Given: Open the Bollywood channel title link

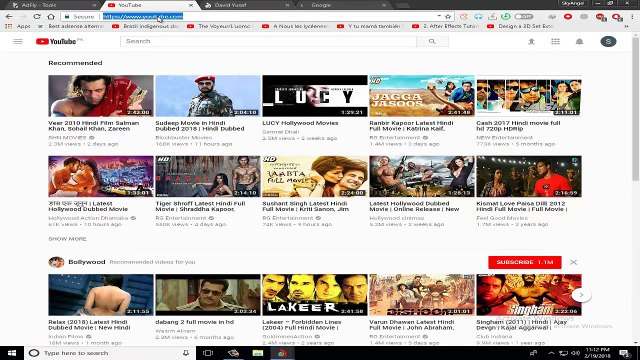Looking at the screenshot, I should tap(87, 262).
